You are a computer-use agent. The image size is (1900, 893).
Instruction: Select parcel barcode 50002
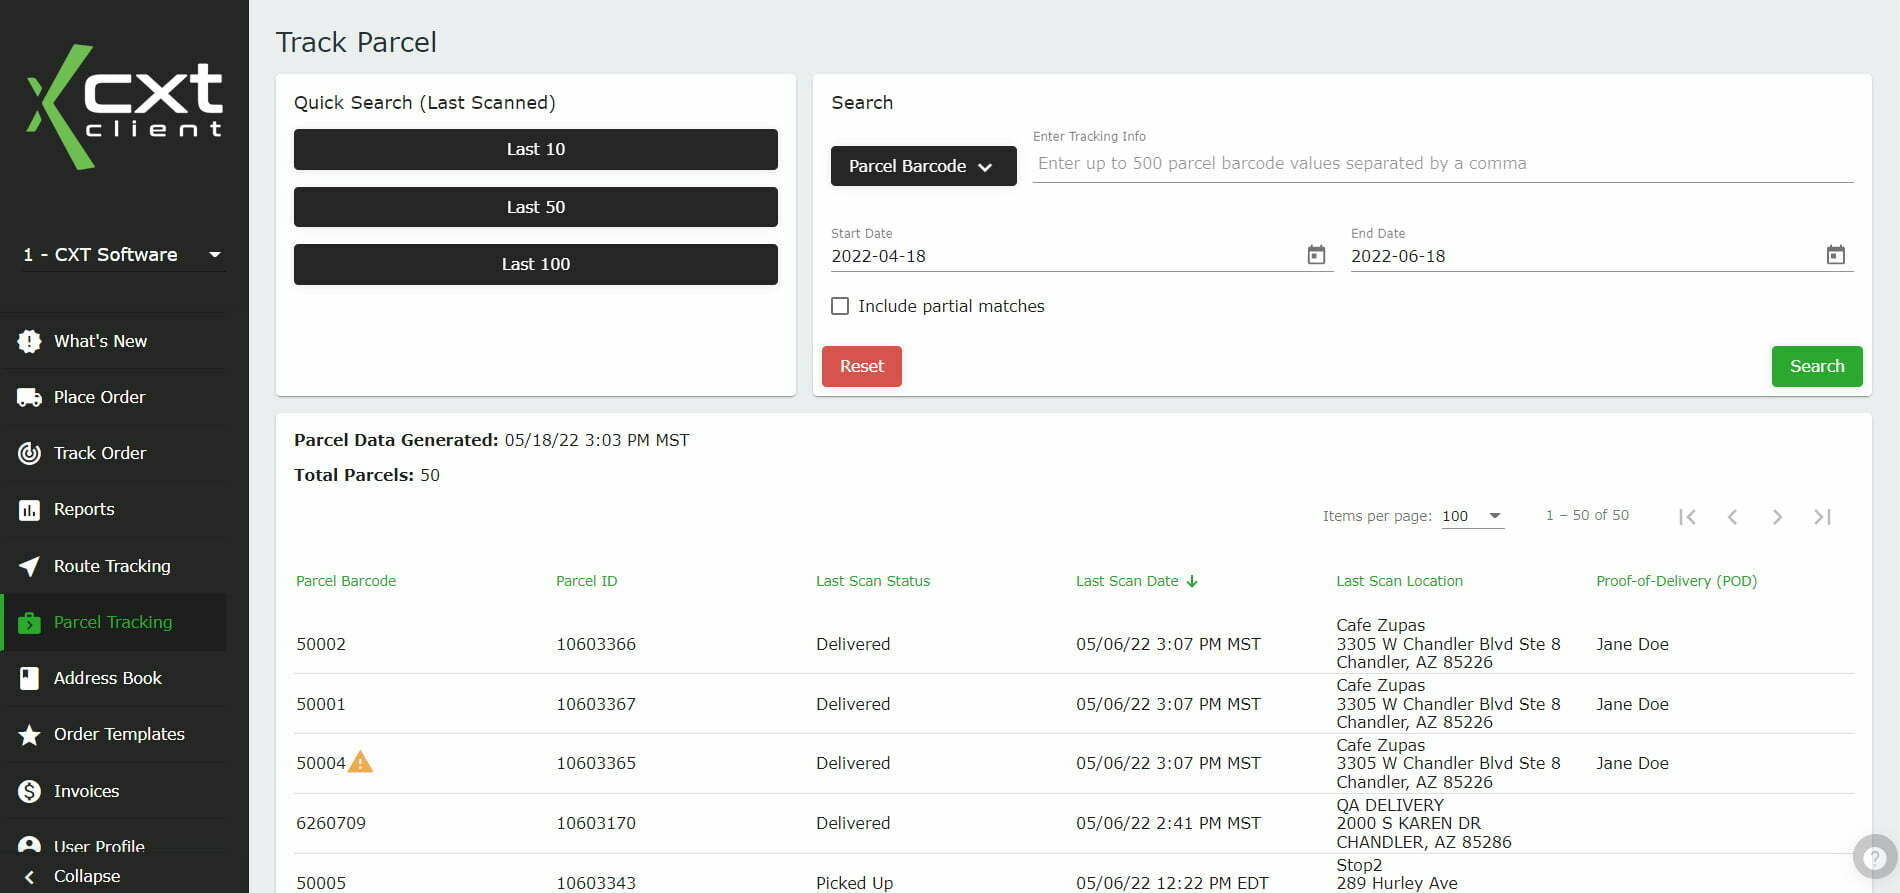click(x=321, y=644)
